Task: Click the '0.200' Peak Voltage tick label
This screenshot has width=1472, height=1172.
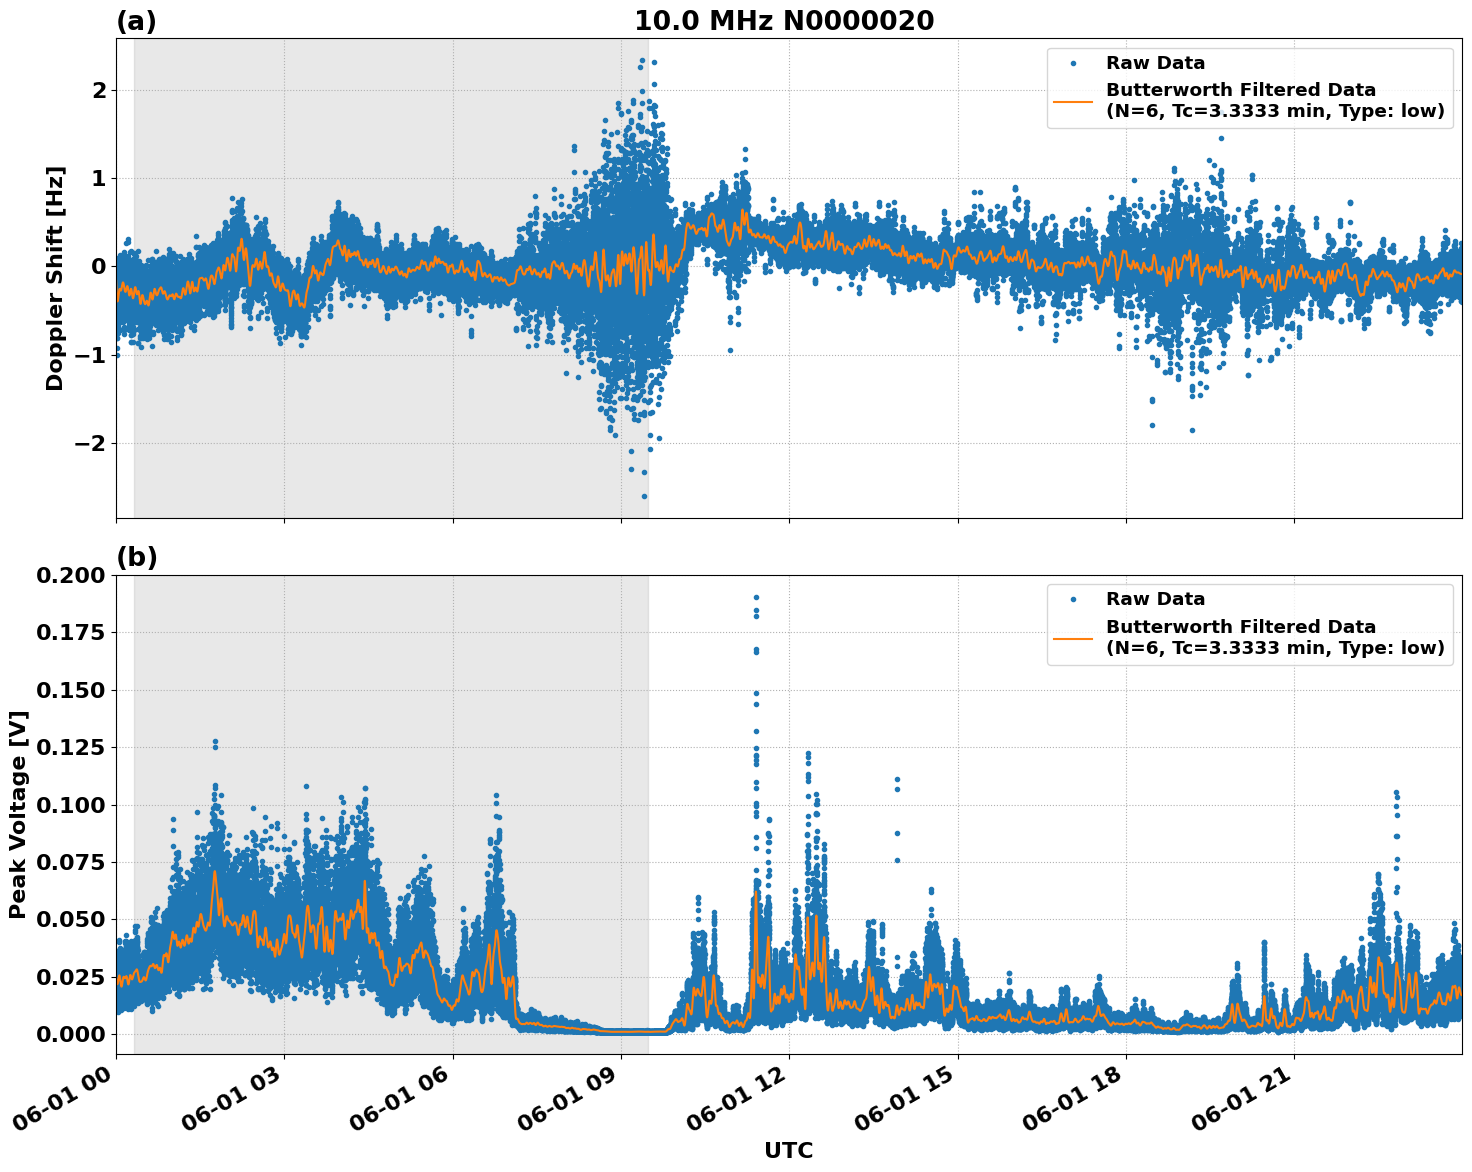Action: click(70, 575)
